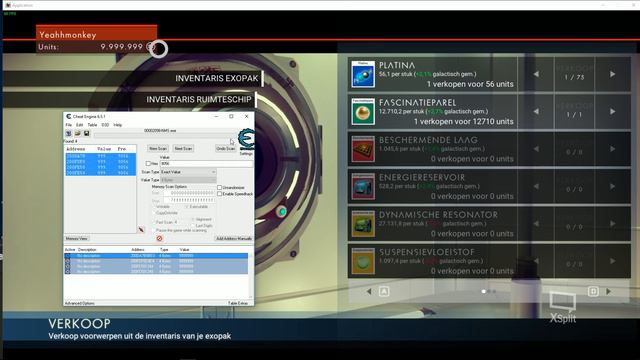Click right arrow on Suspensievloeistof row
Viewport: 640px width, 360px height.
click(x=612, y=261)
